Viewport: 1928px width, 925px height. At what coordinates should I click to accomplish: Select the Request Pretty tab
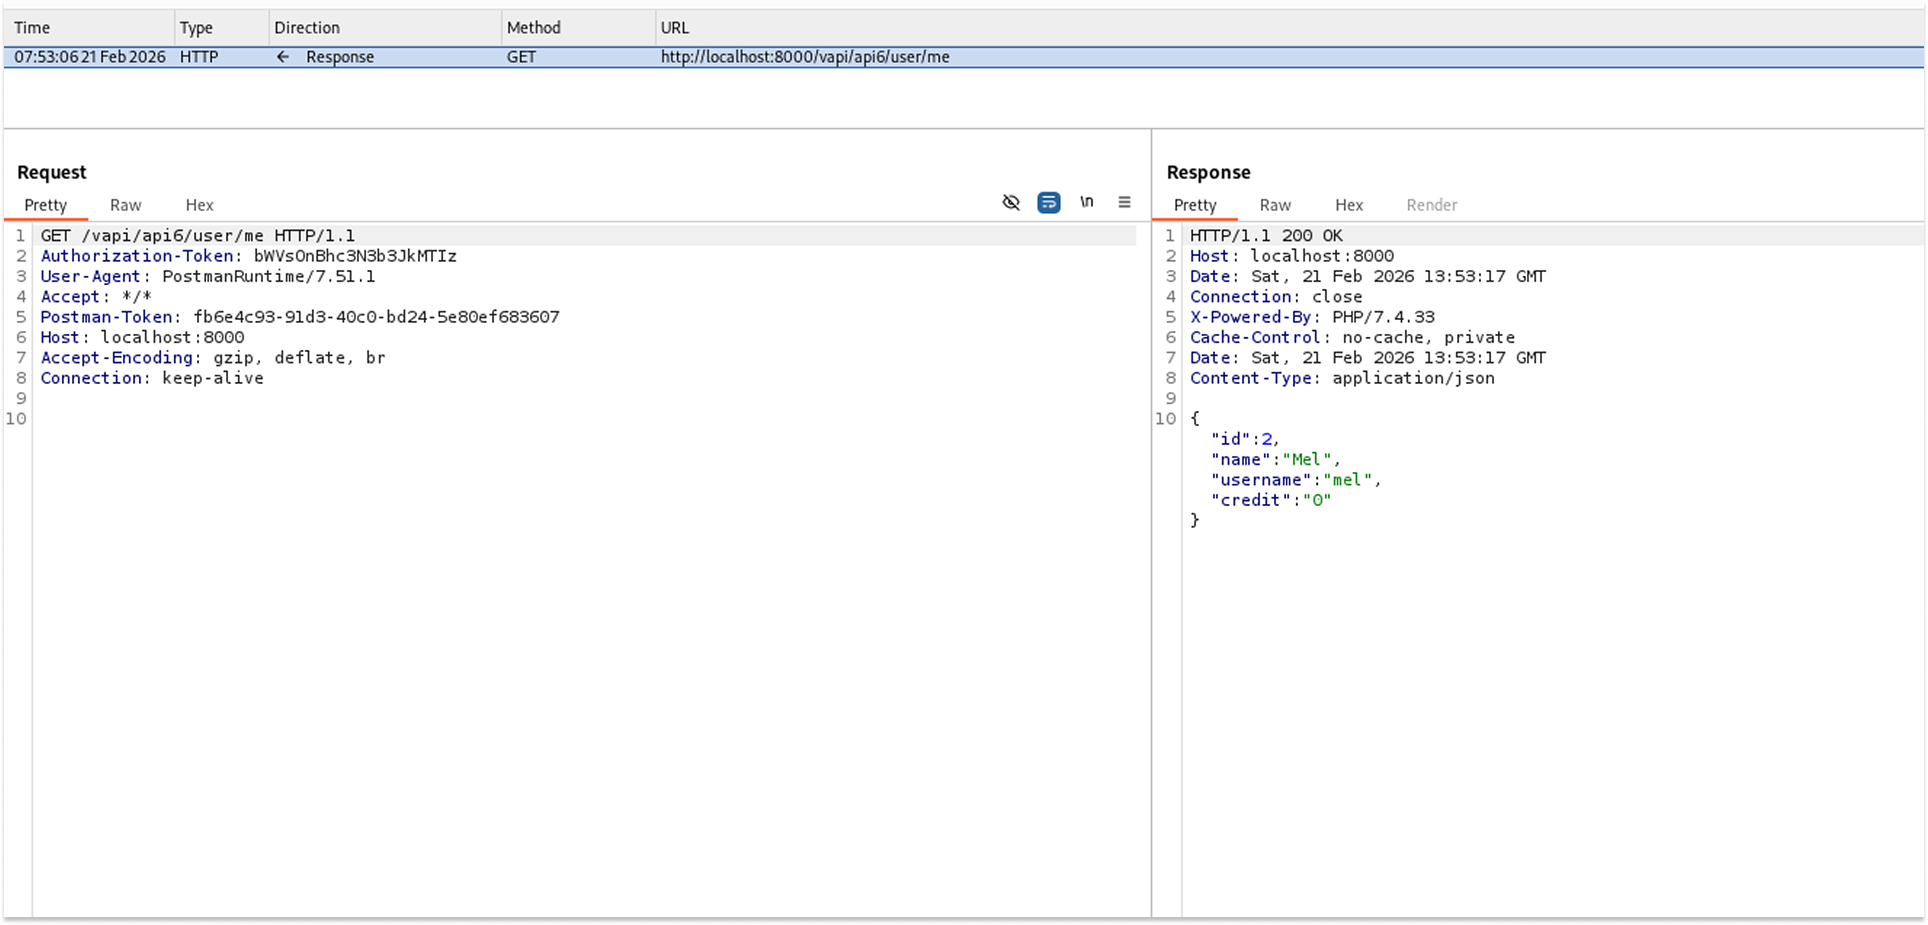click(x=46, y=205)
